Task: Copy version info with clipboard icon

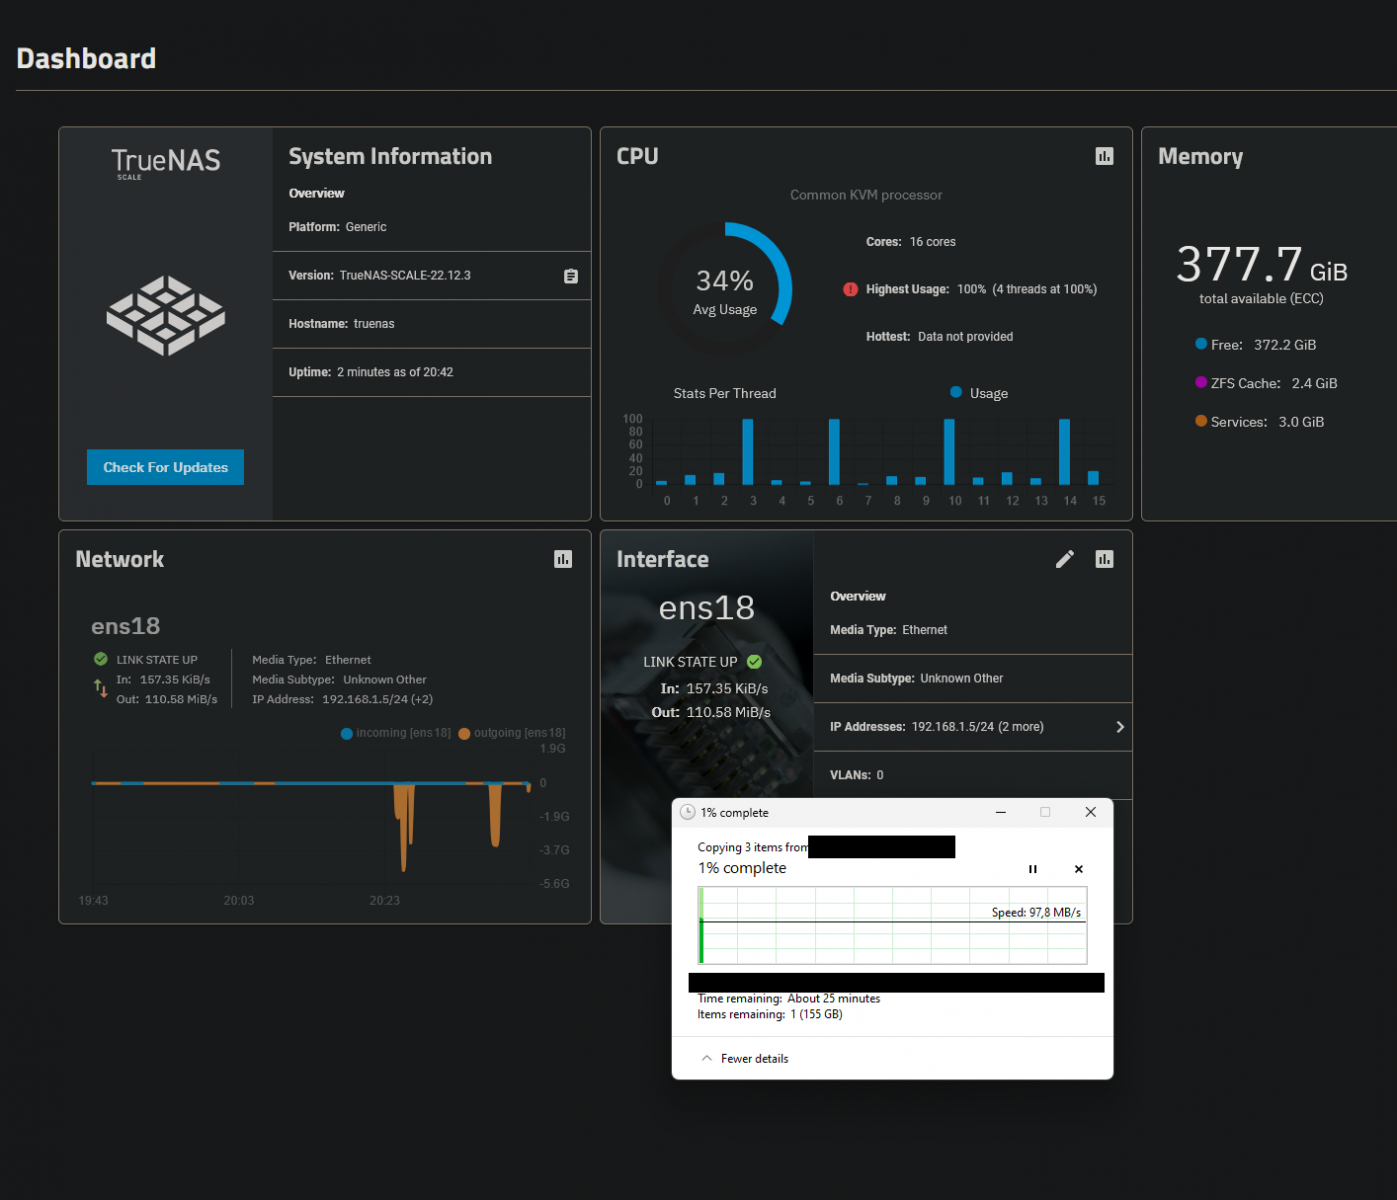Action: [570, 276]
